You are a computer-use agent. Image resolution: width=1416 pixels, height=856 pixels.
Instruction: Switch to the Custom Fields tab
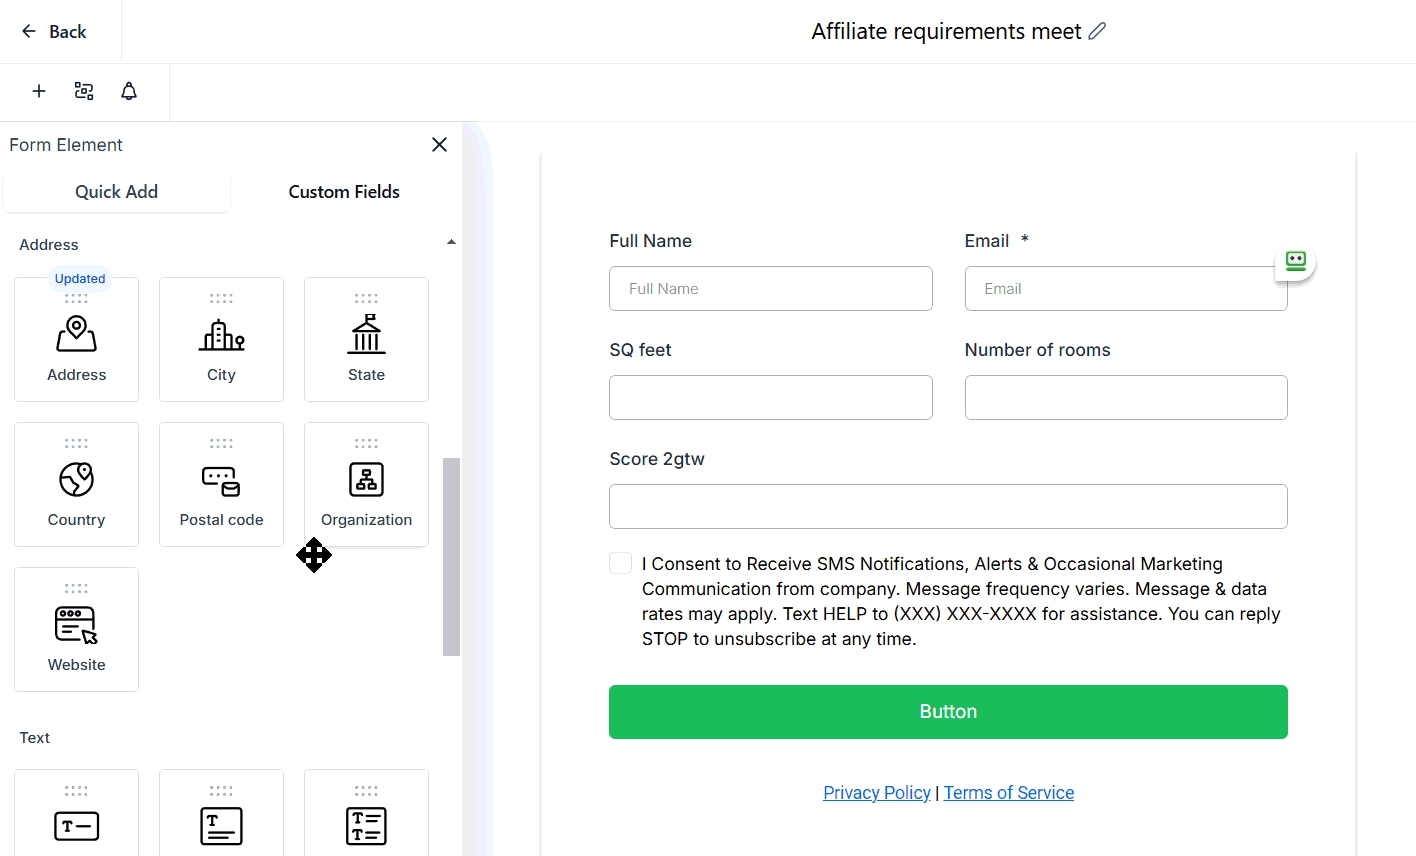(344, 192)
